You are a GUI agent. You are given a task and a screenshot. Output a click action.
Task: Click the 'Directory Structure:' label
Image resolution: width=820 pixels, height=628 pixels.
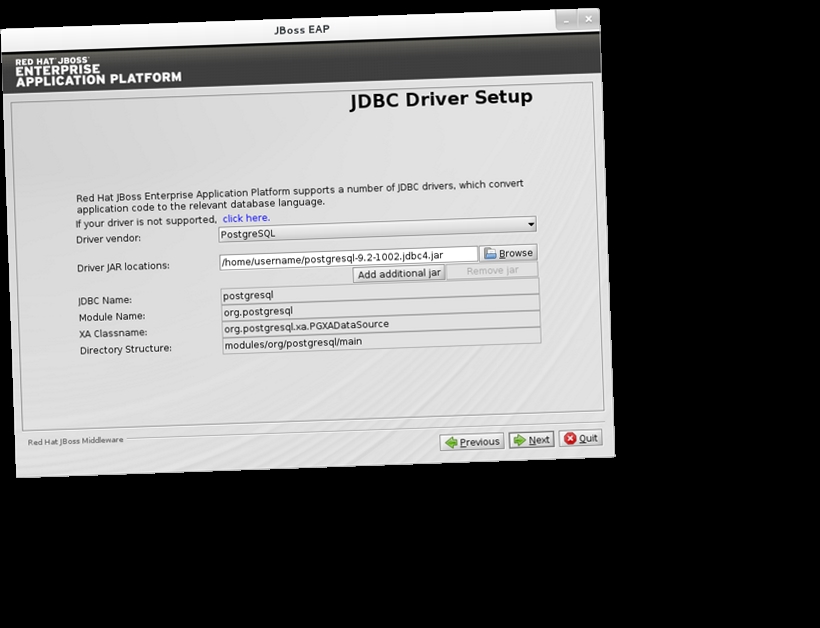(x=126, y=349)
